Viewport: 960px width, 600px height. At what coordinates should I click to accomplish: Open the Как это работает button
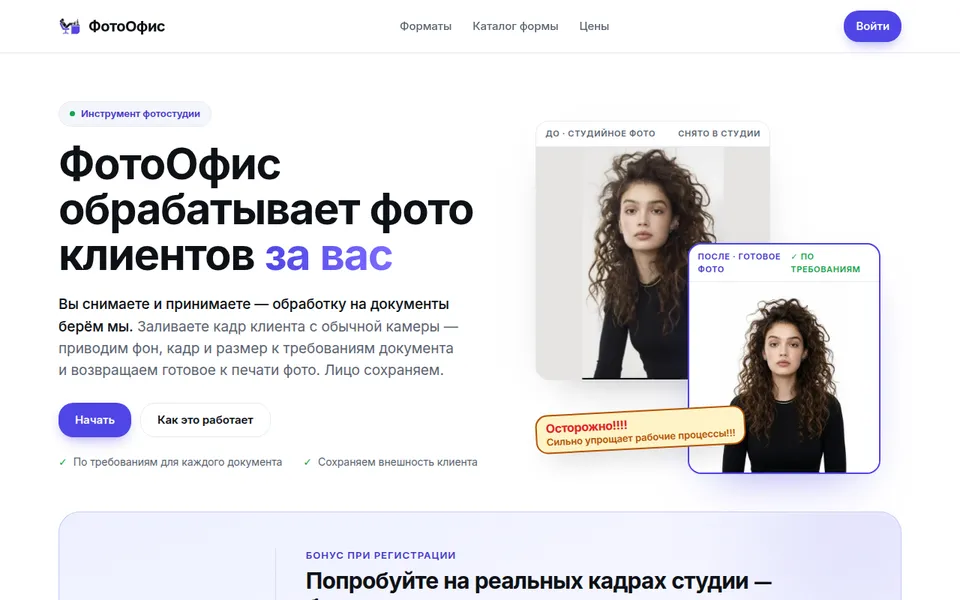pyautogui.click(x=205, y=420)
